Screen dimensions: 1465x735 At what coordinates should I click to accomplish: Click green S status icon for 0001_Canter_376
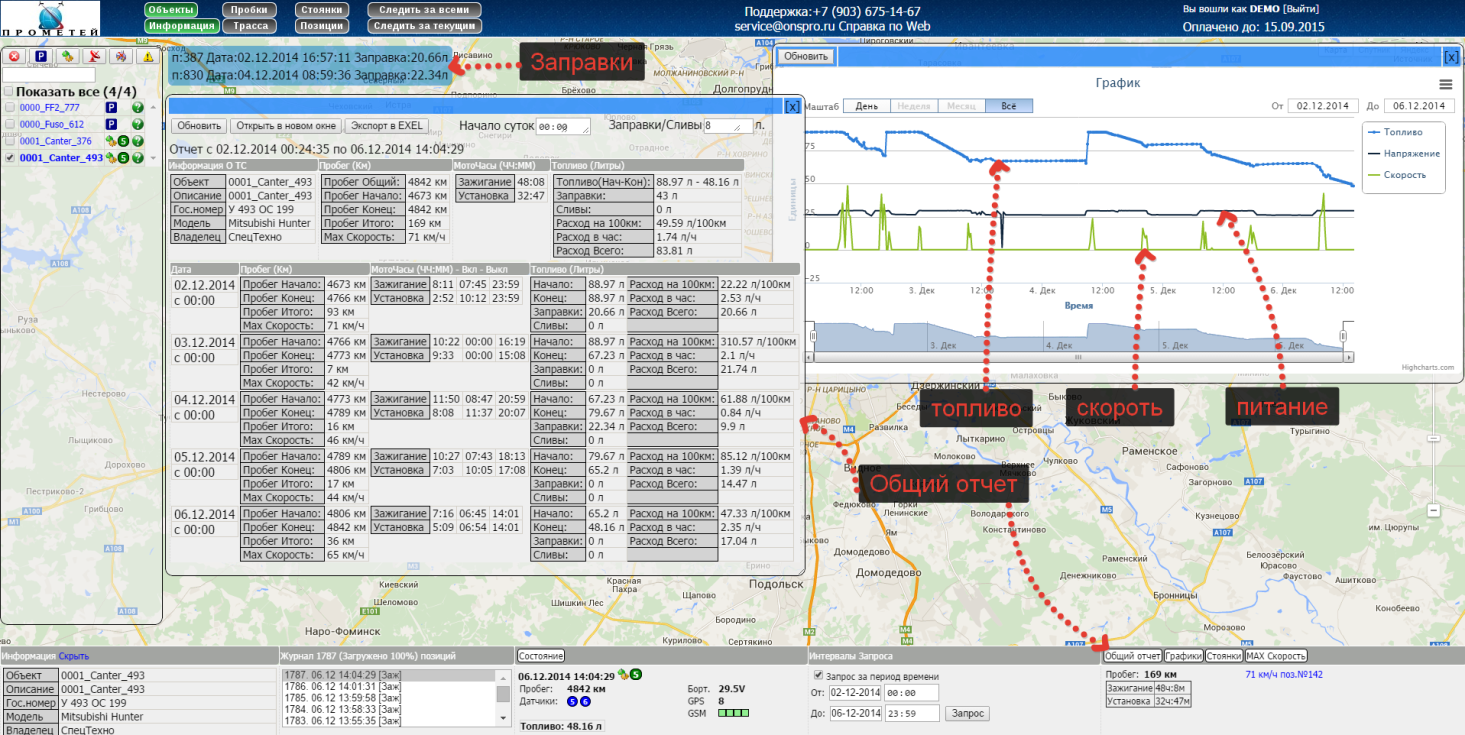tap(123, 141)
